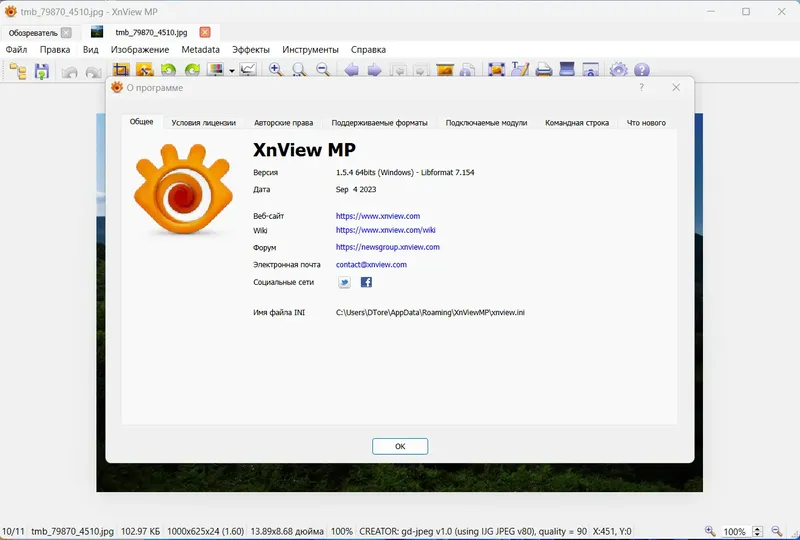The height and width of the screenshot is (540, 800).
Task: Click the Save As floppy disk icon
Action: [42, 70]
